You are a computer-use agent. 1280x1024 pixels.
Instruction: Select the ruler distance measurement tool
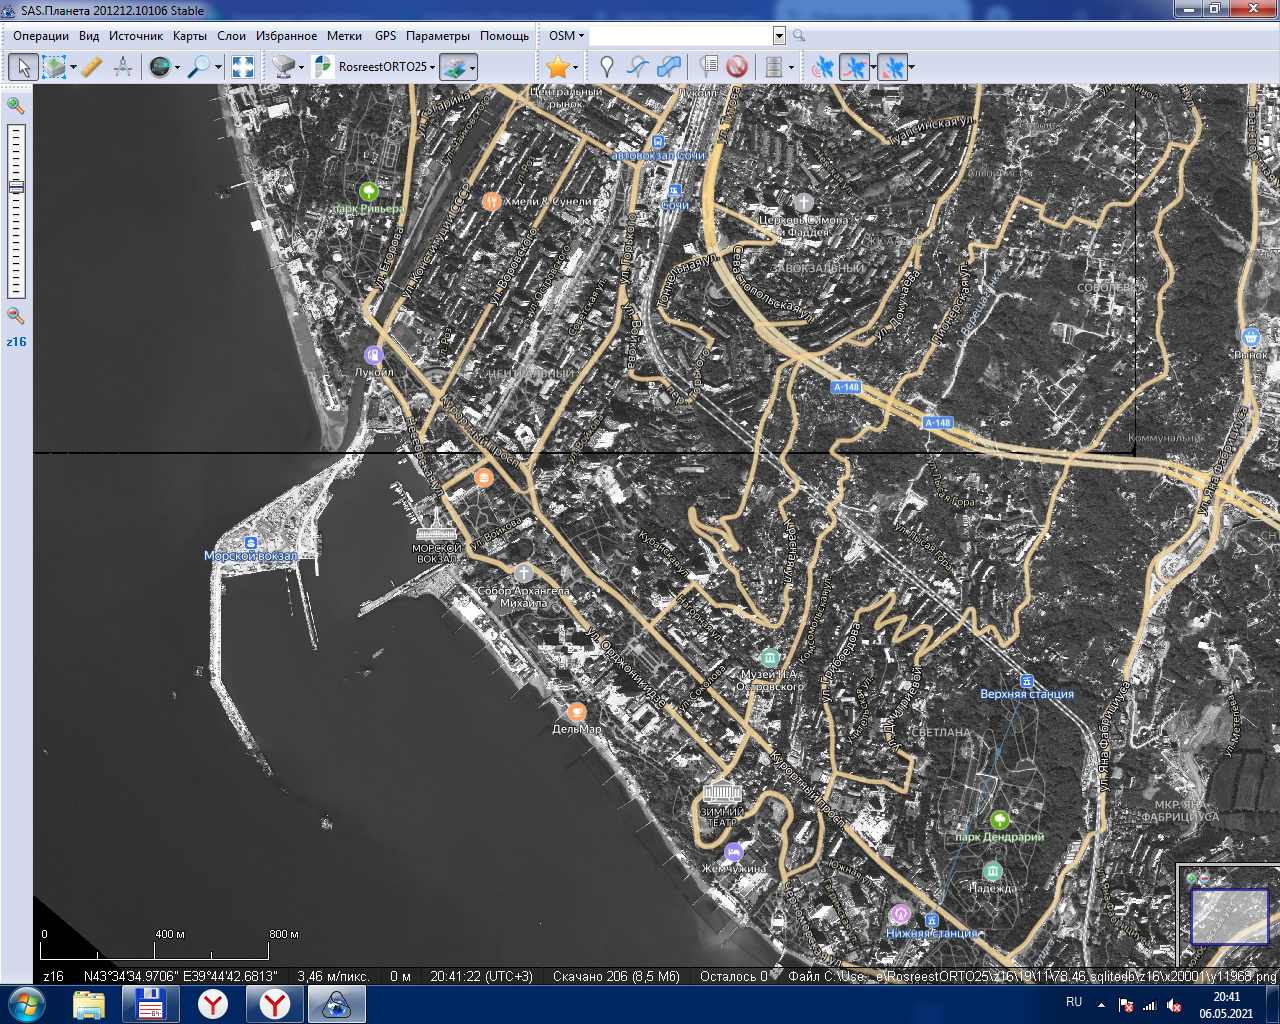tap(91, 67)
